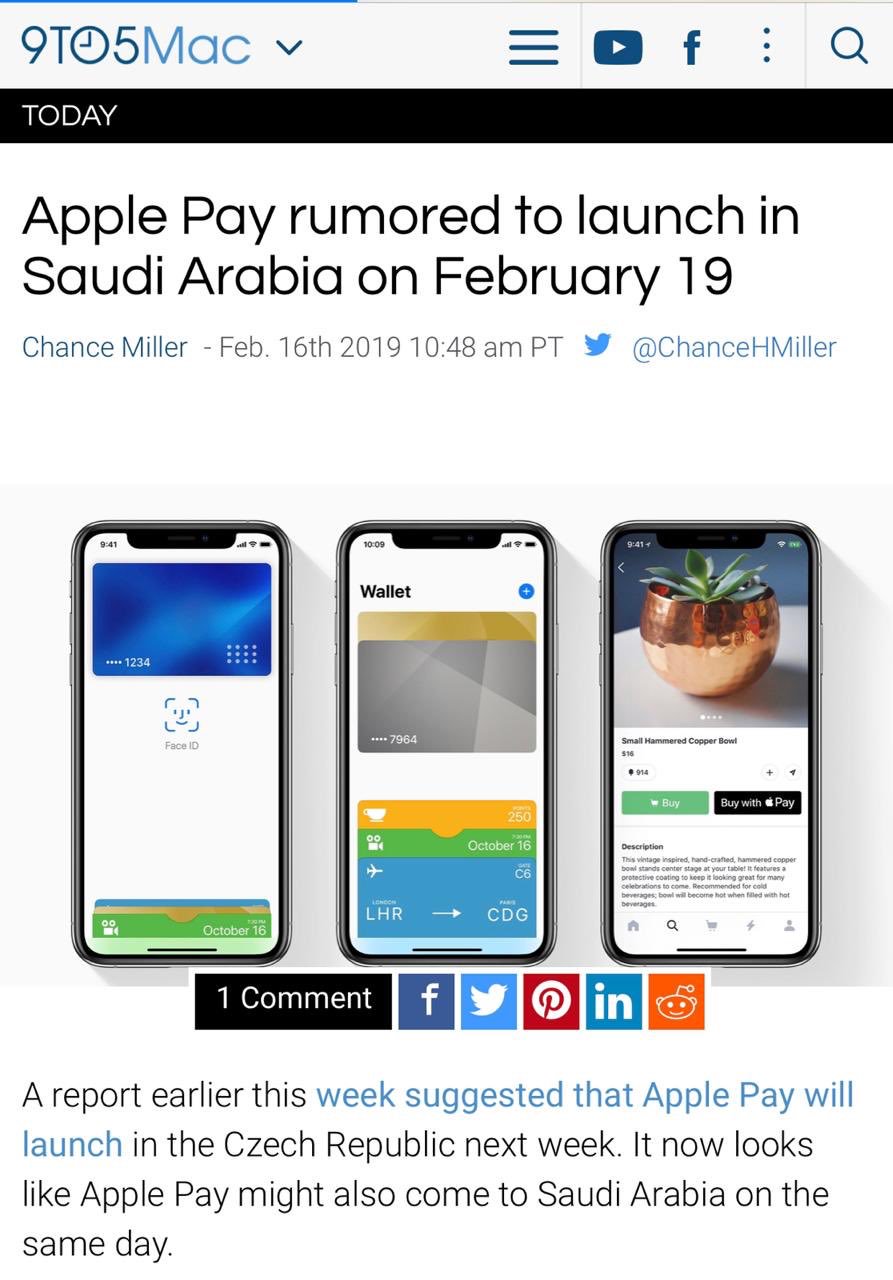Screen dimensions: 893x1280
Task: Select the TODAY section tab
Action: [x=69, y=115]
